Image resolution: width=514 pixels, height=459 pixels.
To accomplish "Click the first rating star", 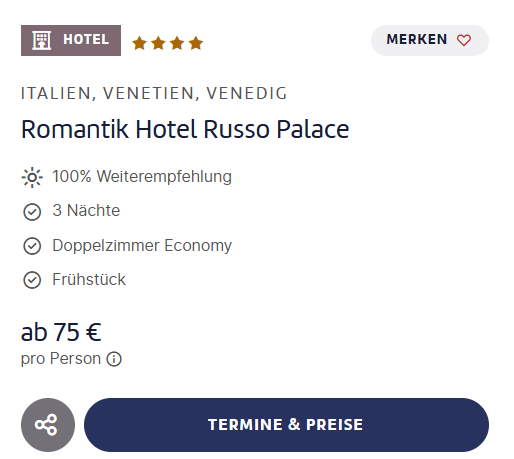I will coord(139,43).
